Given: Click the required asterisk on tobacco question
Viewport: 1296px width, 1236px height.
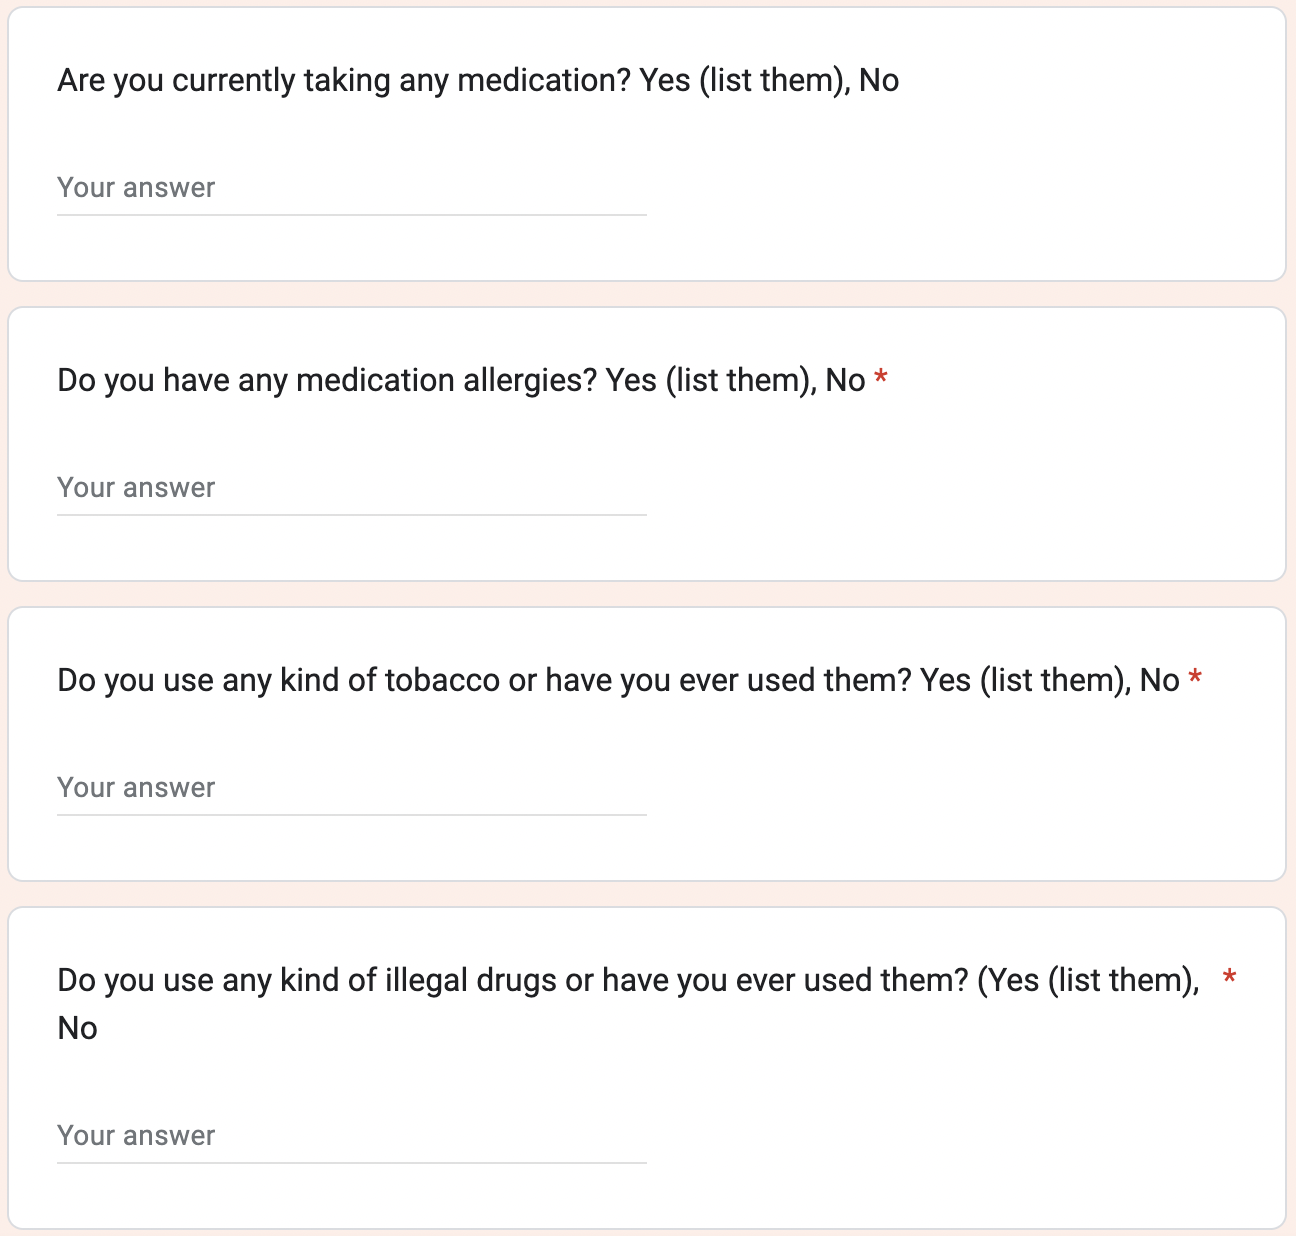Looking at the screenshot, I should point(1195,679).
